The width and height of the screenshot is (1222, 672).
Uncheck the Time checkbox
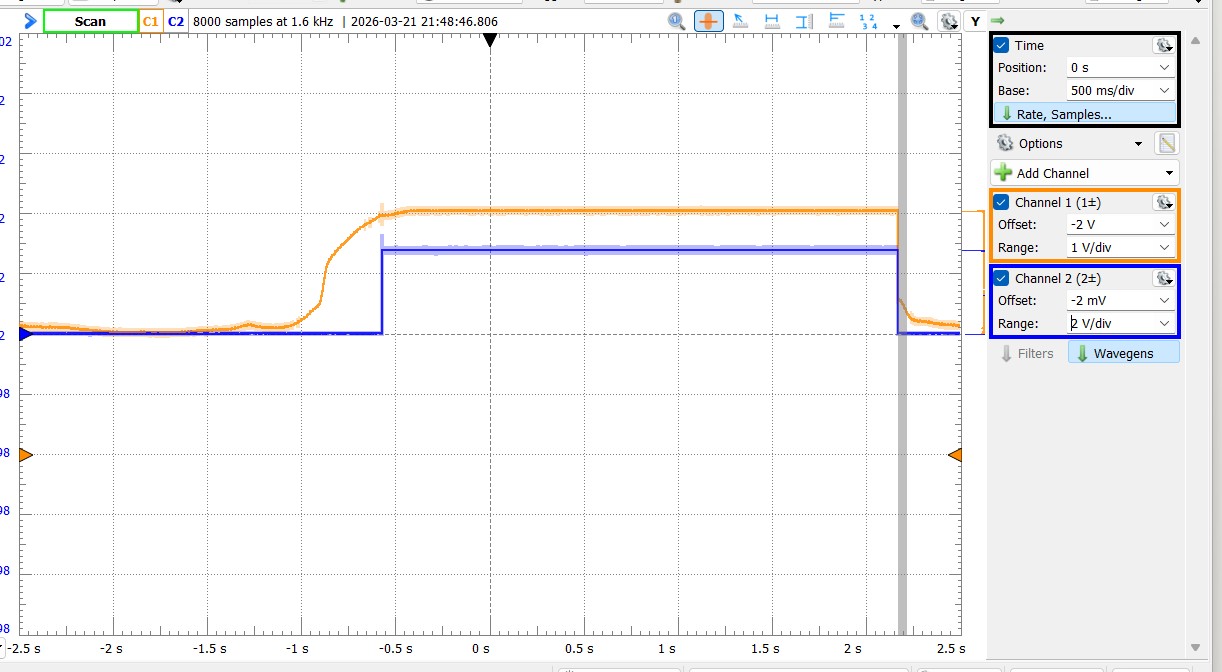[1002, 45]
